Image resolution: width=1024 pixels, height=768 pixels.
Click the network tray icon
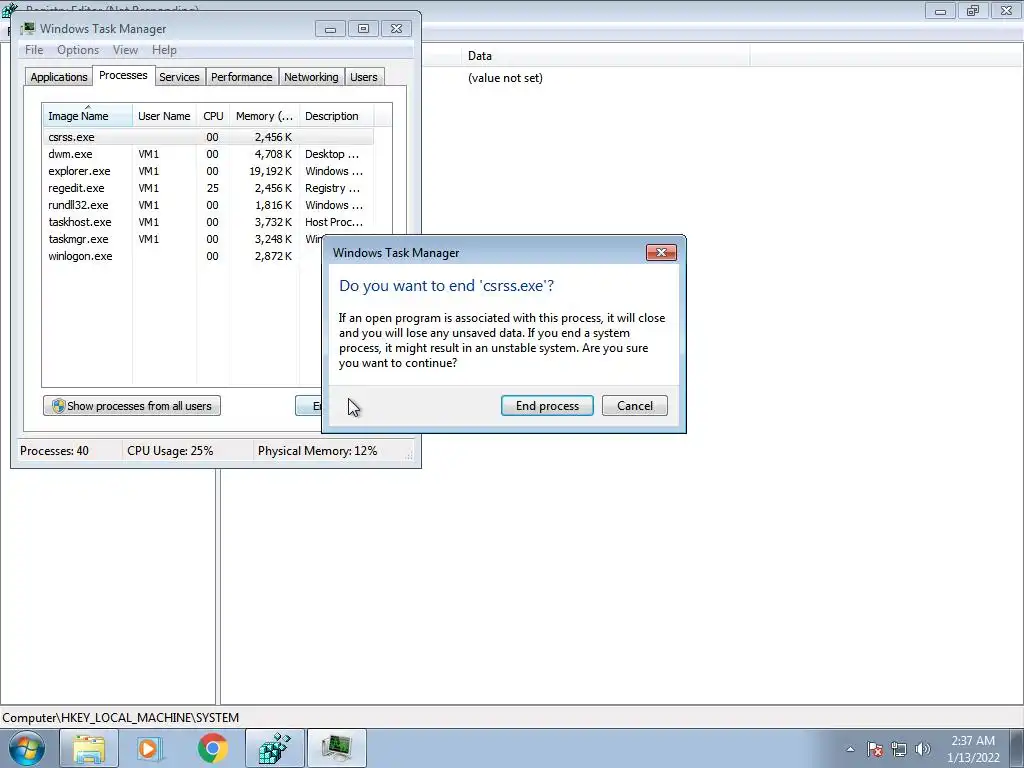(899, 749)
